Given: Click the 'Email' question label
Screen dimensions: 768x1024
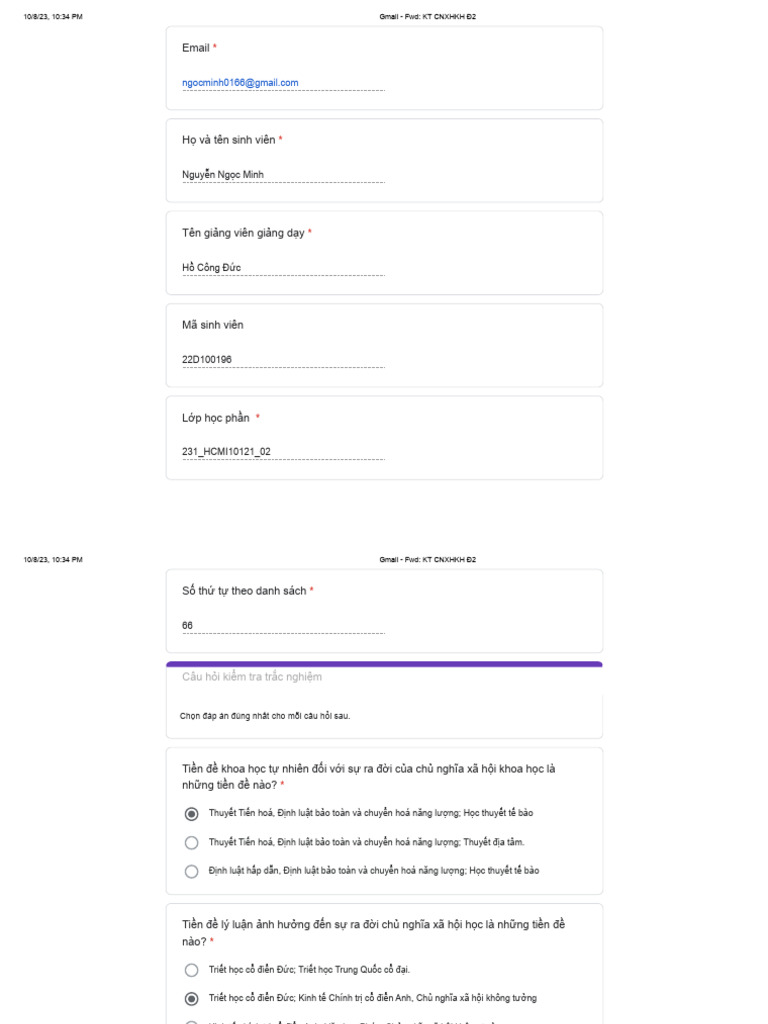Looking at the screenshot, I should tap(196, 48).
